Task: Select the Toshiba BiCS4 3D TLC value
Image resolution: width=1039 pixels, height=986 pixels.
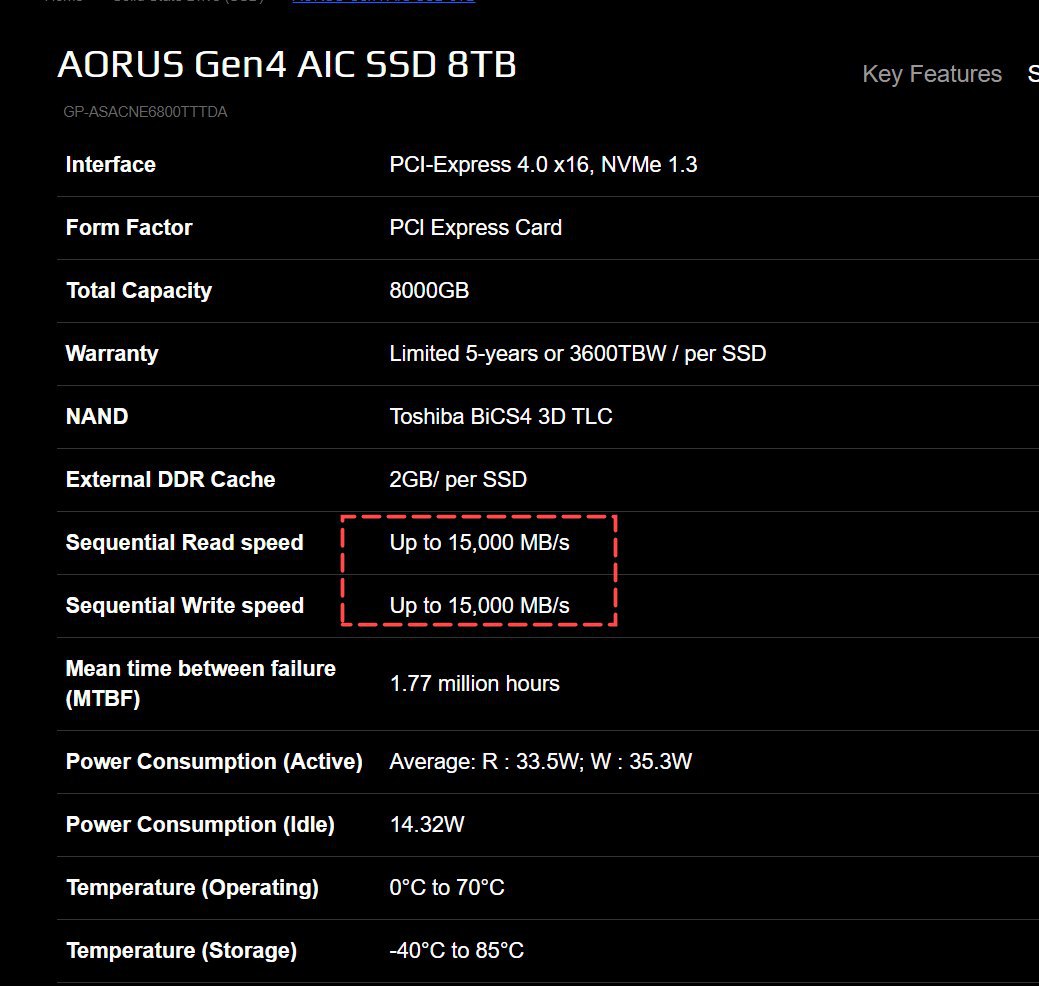Action: [x=501, y=416]
